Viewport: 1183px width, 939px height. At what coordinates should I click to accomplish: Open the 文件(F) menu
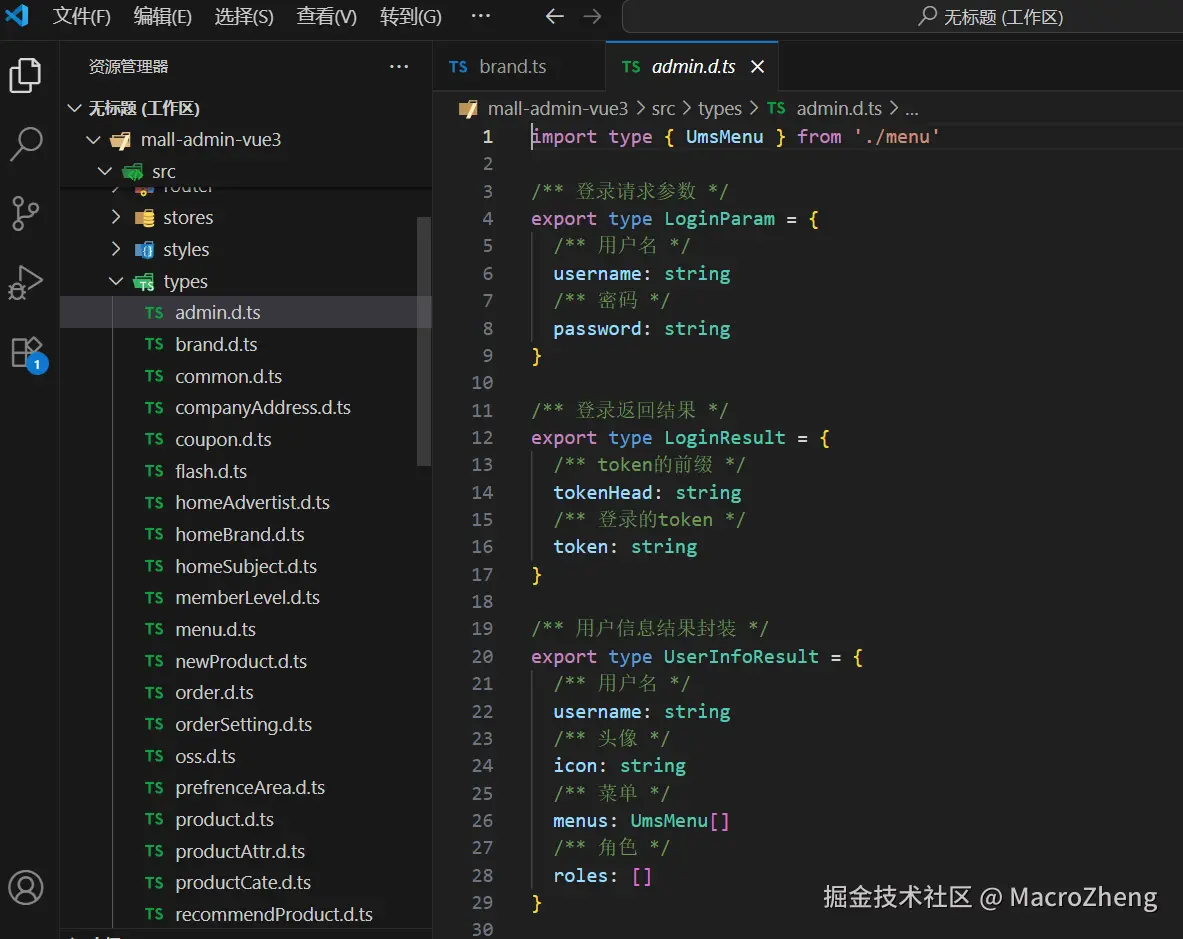coord(81,16)
